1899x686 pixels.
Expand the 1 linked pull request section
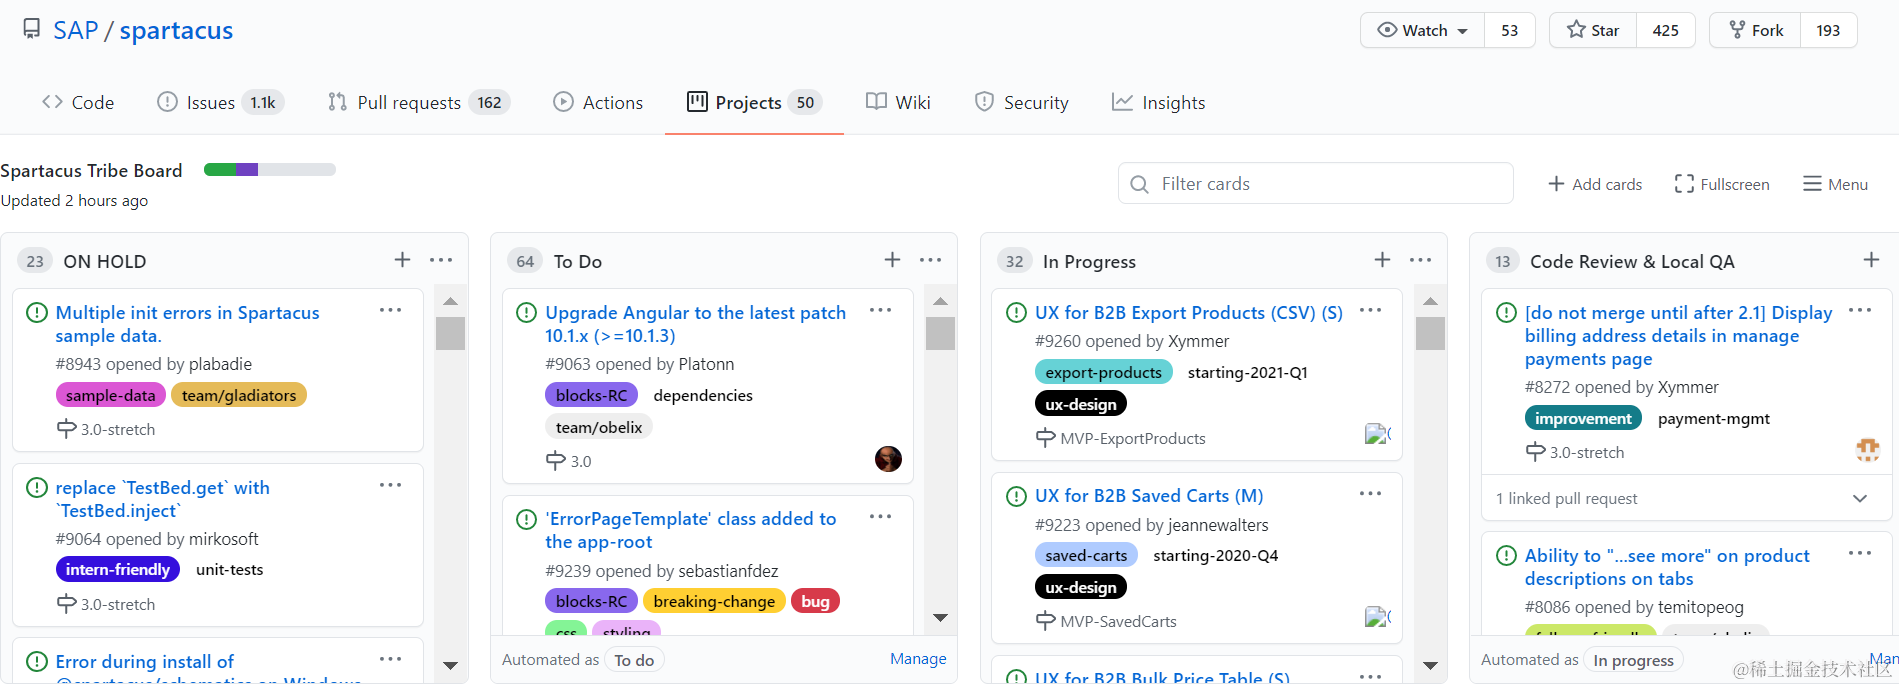tap(1860, 498)
